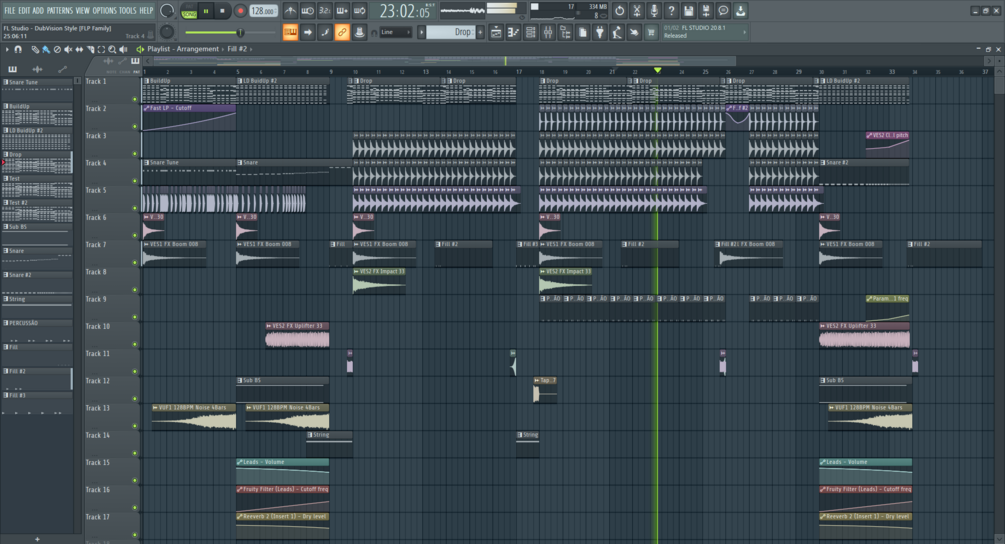The image size is (1005, 544).
Task: Switch Pat/Song mode button
Action: point(190,11)
